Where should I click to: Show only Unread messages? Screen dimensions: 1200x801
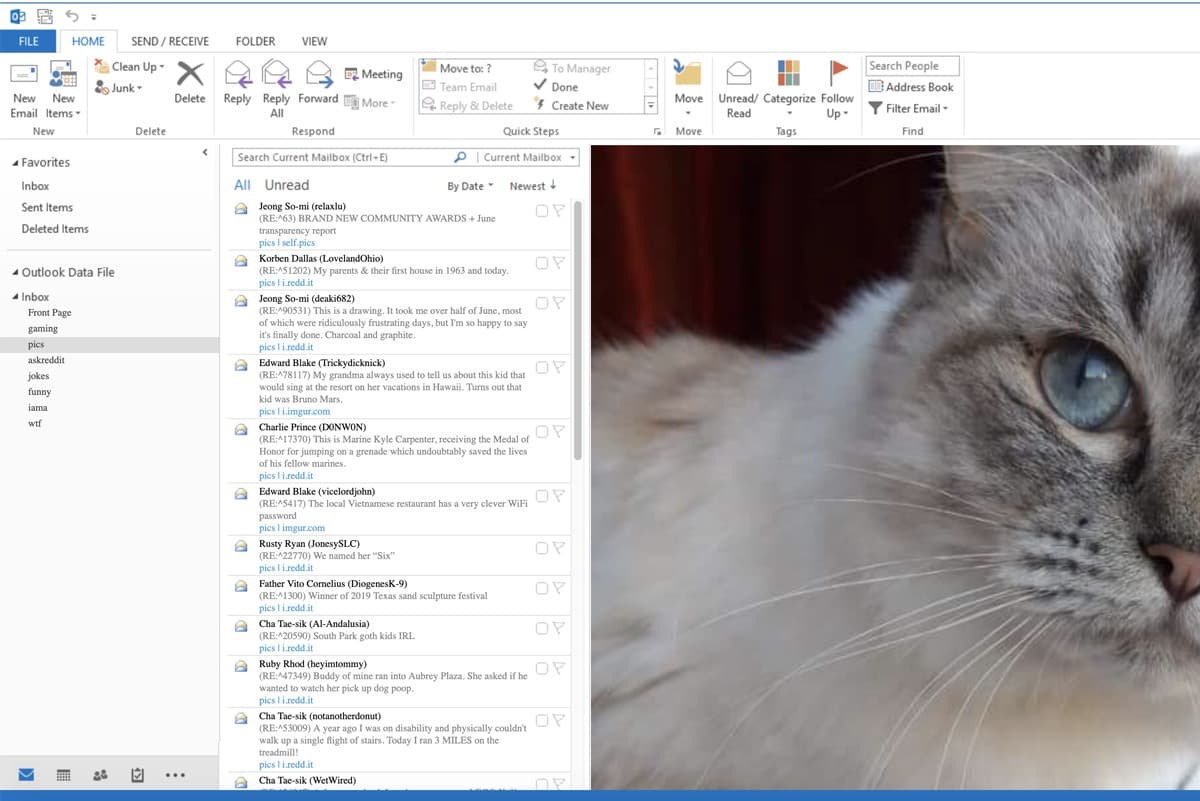coord(287,185)
